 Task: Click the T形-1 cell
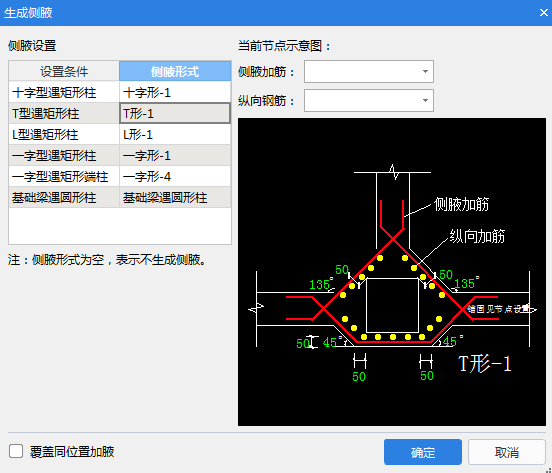pos(175,113)
